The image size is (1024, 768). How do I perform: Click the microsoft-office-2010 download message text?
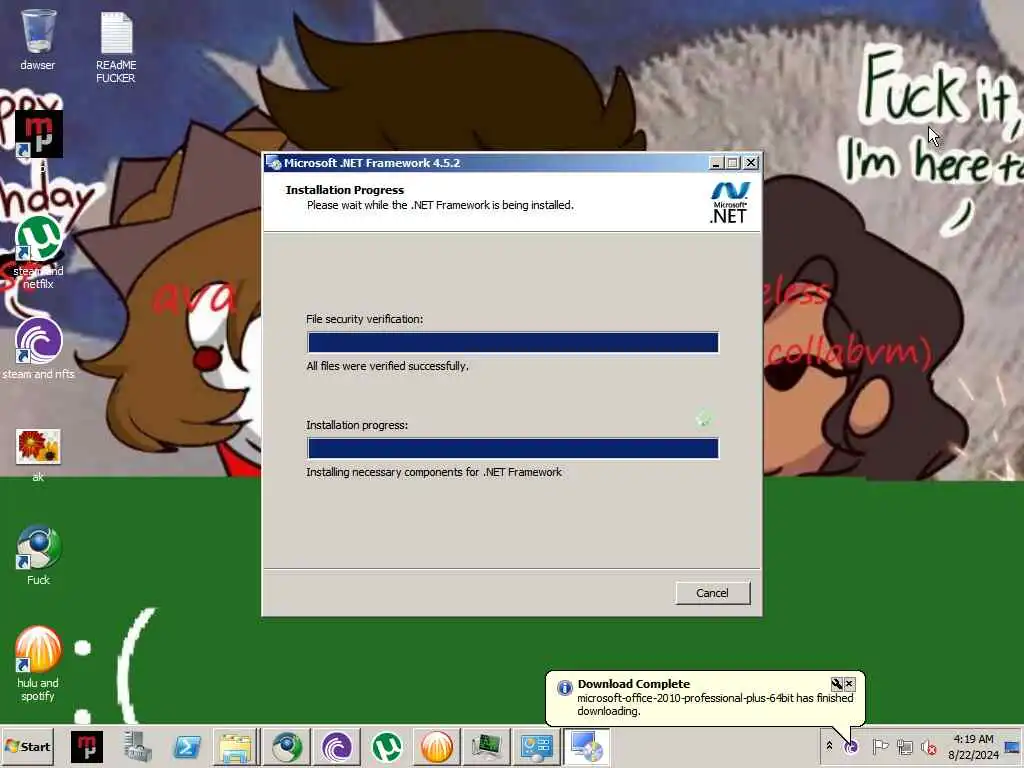pos(715,705)
